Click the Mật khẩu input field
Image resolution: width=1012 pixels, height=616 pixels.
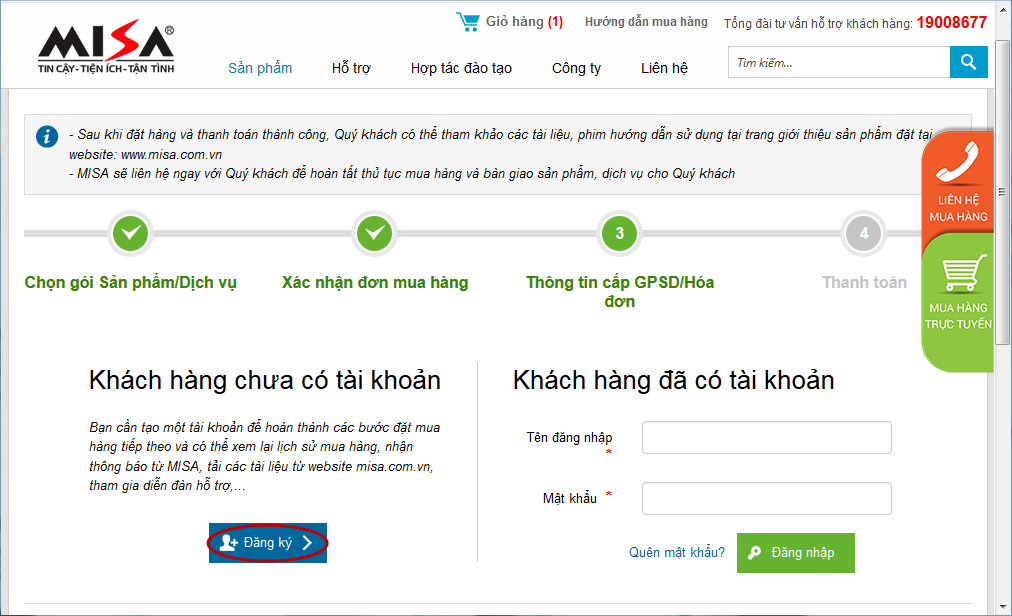click(x=766, y=498)
